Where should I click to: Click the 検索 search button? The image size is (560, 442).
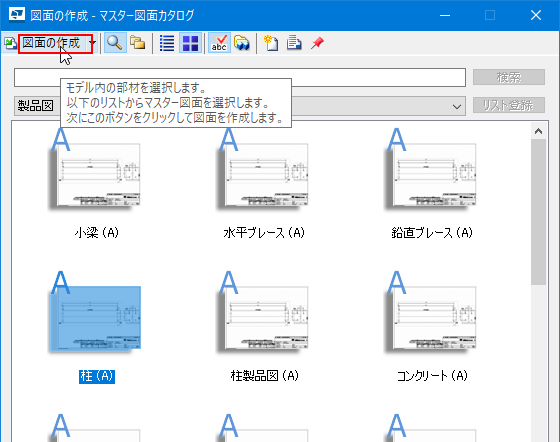(509, 77)
